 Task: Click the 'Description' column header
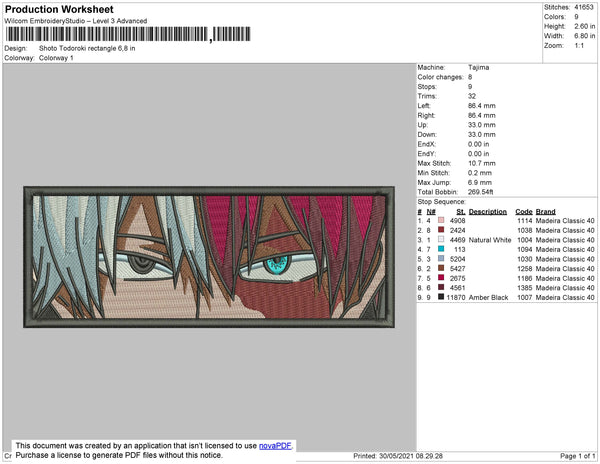(x=488, y=212)
